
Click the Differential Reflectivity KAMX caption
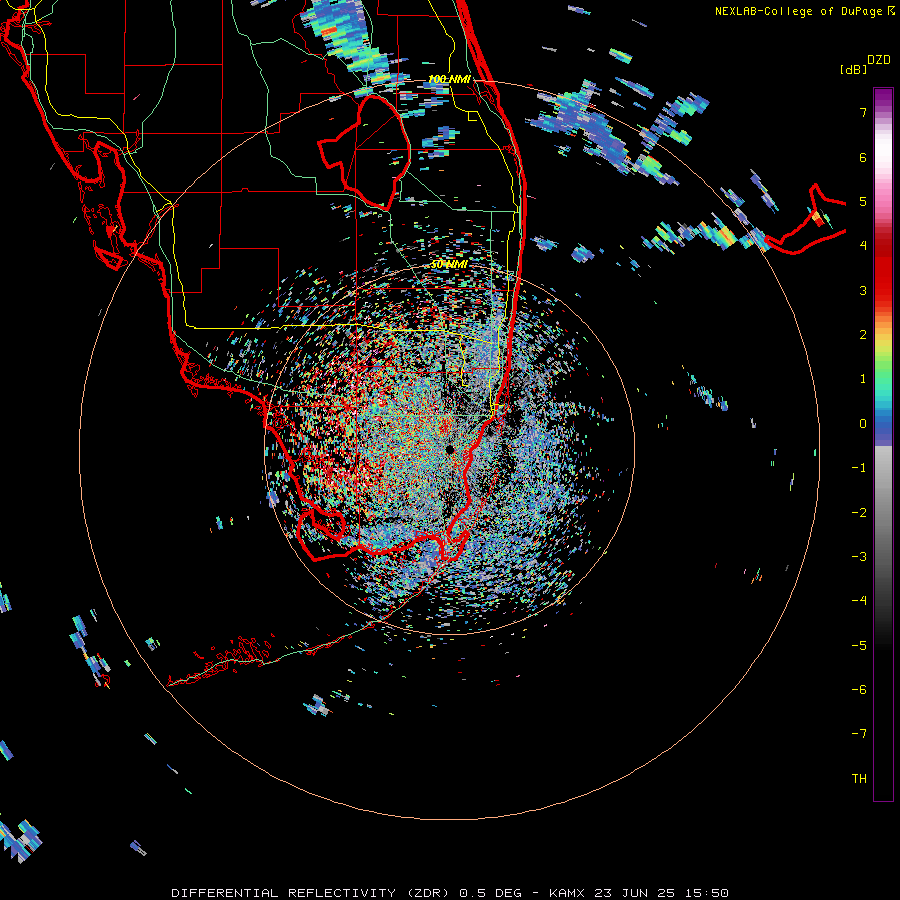tap(450, 893)
